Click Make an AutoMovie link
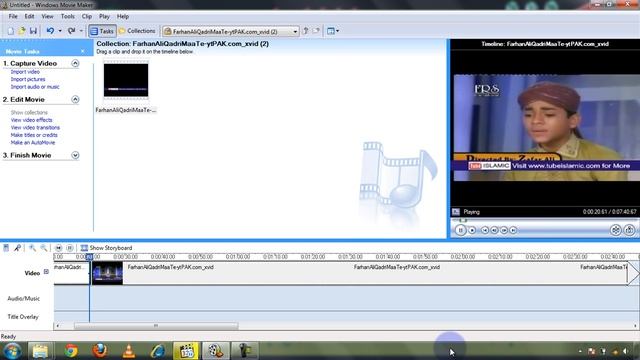Viewport: 640px width, 360px height. 33,143
